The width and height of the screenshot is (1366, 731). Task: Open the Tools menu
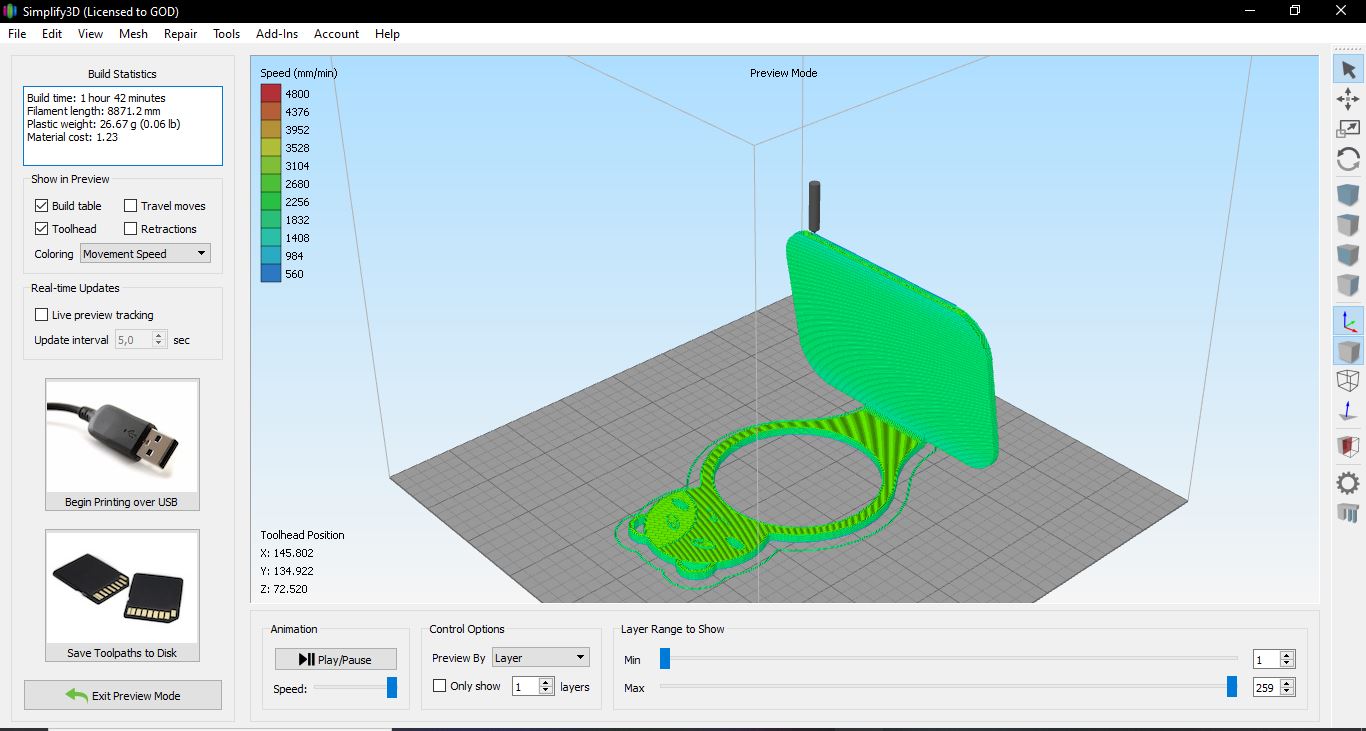pos(227,33)
